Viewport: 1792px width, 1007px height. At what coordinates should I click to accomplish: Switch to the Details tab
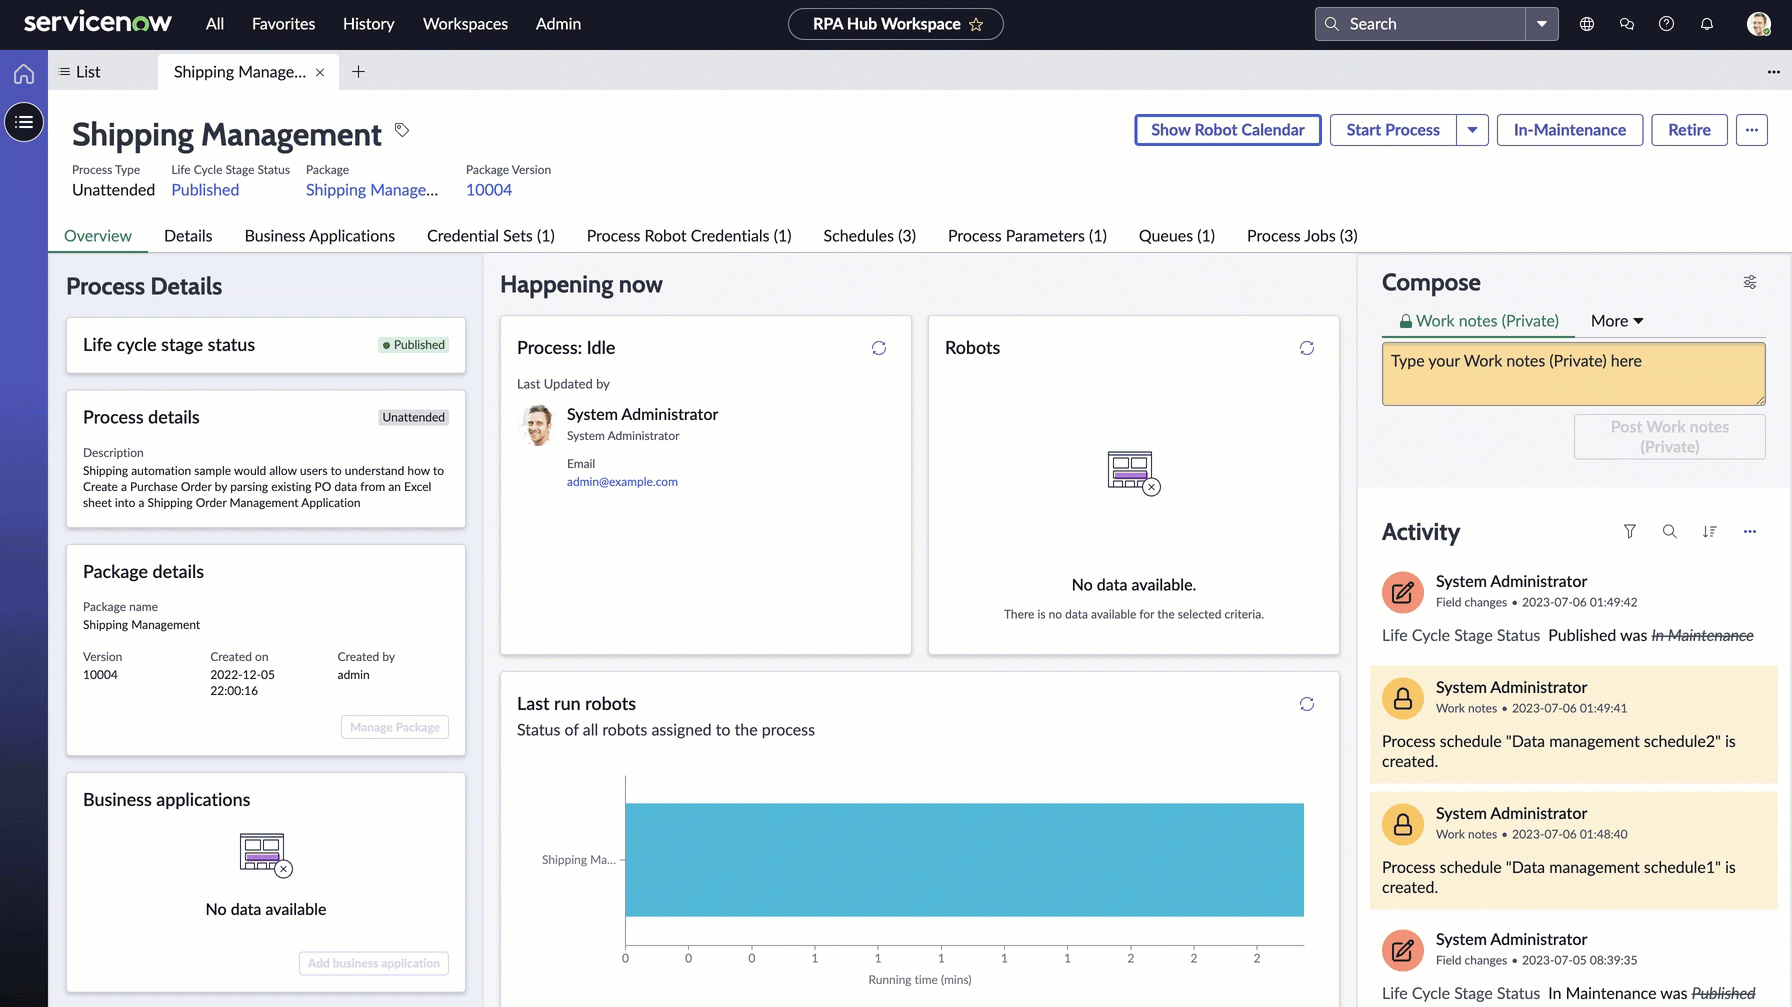[188, 236]
